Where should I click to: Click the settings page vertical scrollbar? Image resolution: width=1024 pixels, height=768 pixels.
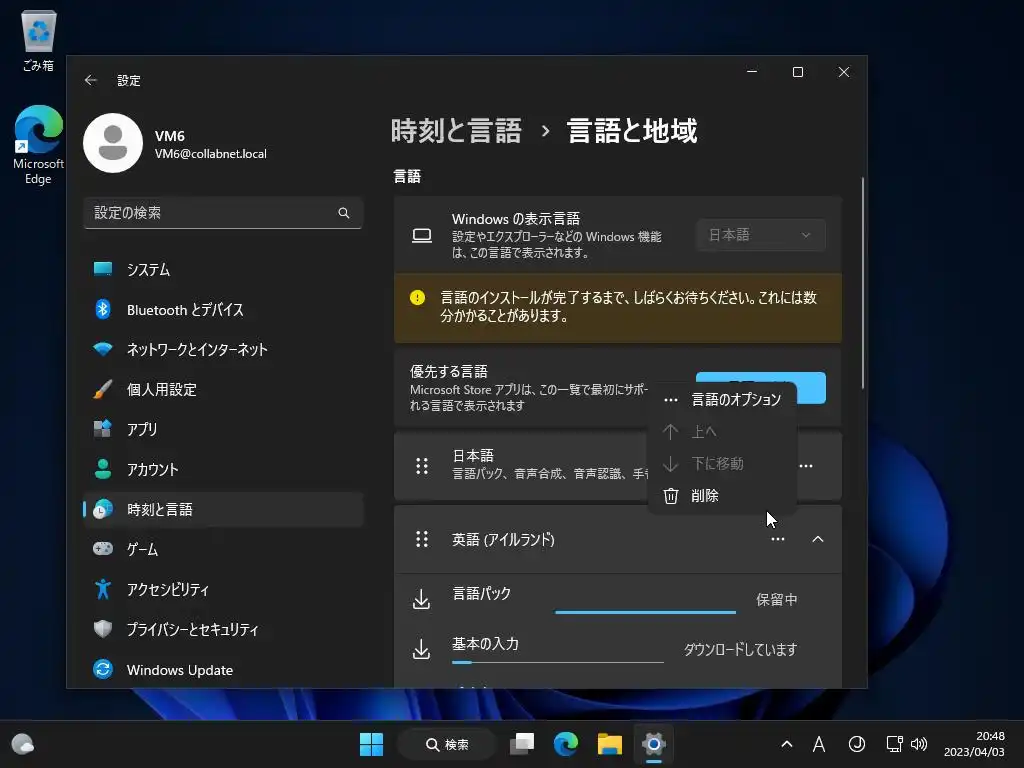tap(863, 283)
